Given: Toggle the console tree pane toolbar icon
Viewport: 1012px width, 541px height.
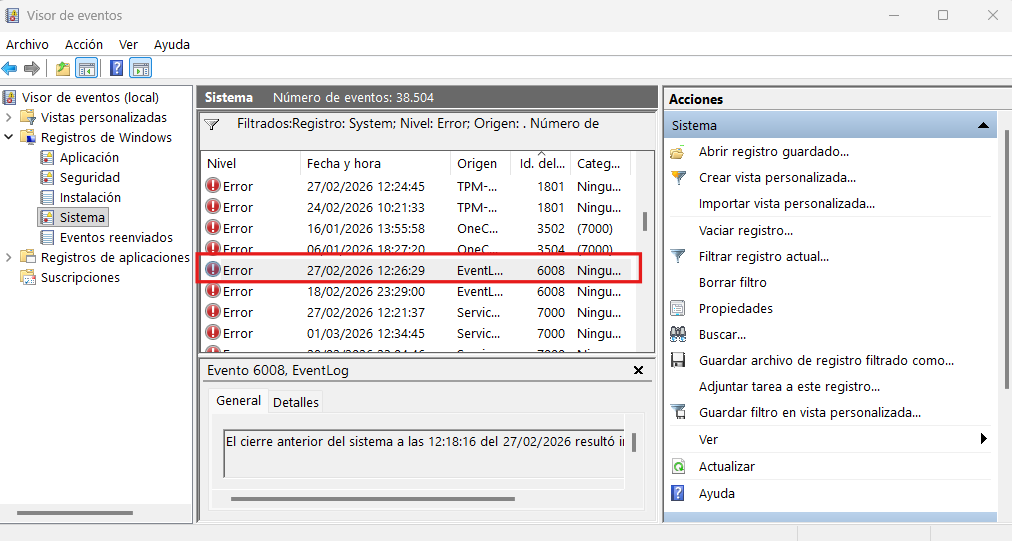Looking at the screenshot, I should pyautogui.click(x=86, y=68).
